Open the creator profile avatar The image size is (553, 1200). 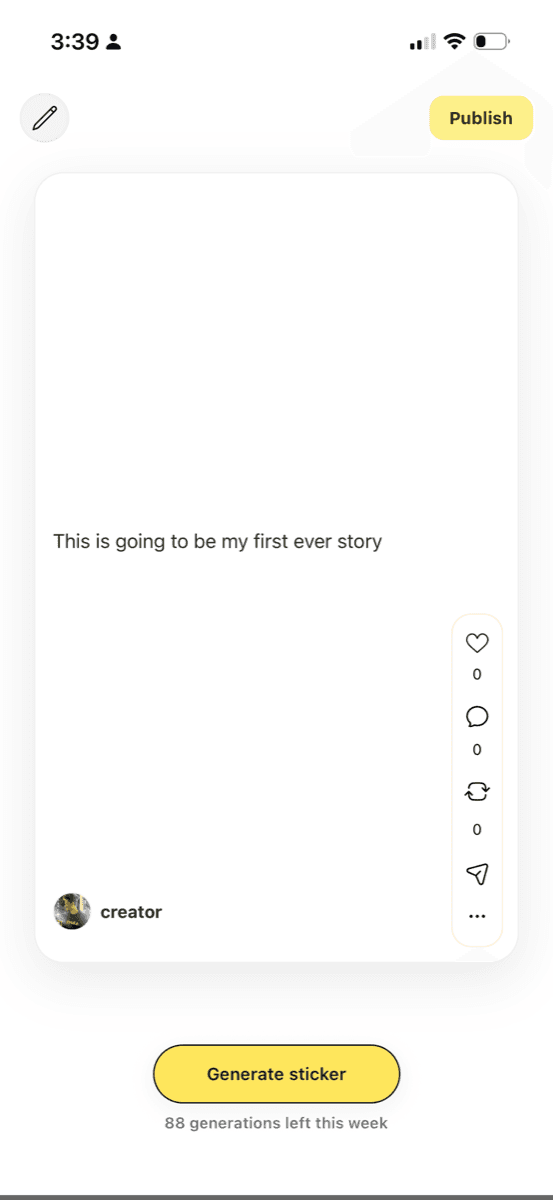(72, 912)
